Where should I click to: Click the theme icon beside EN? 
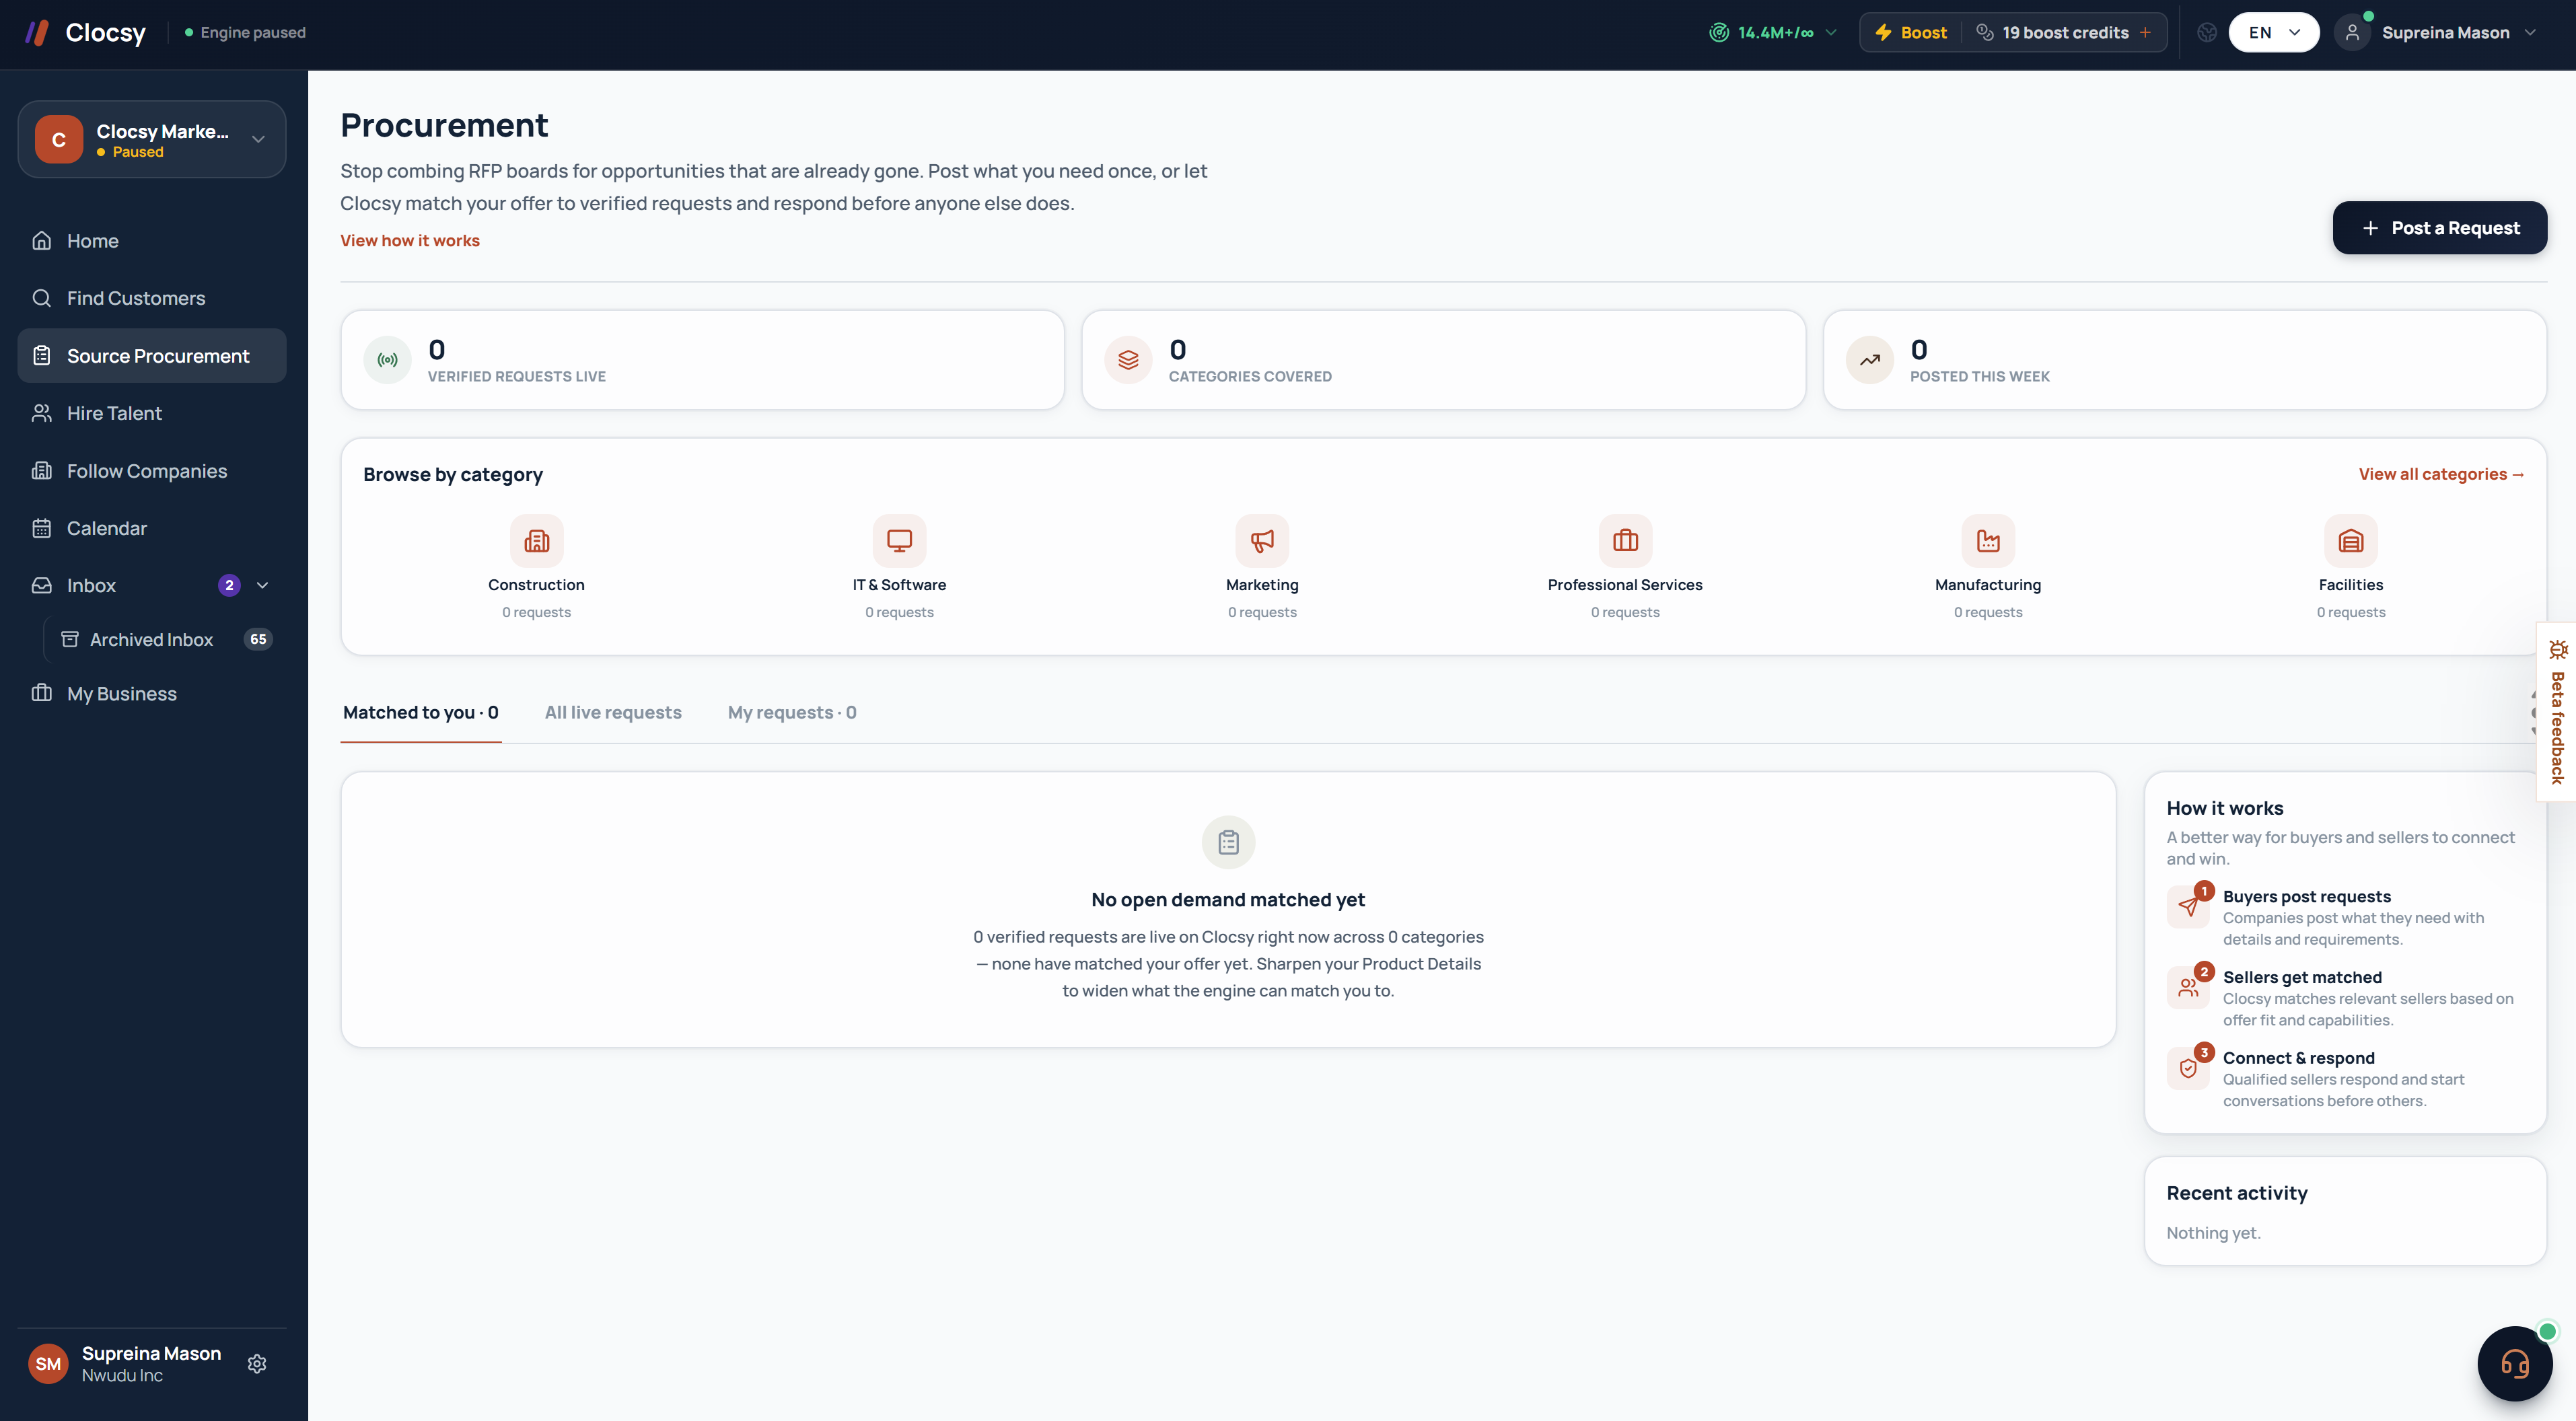(2207, 33)
